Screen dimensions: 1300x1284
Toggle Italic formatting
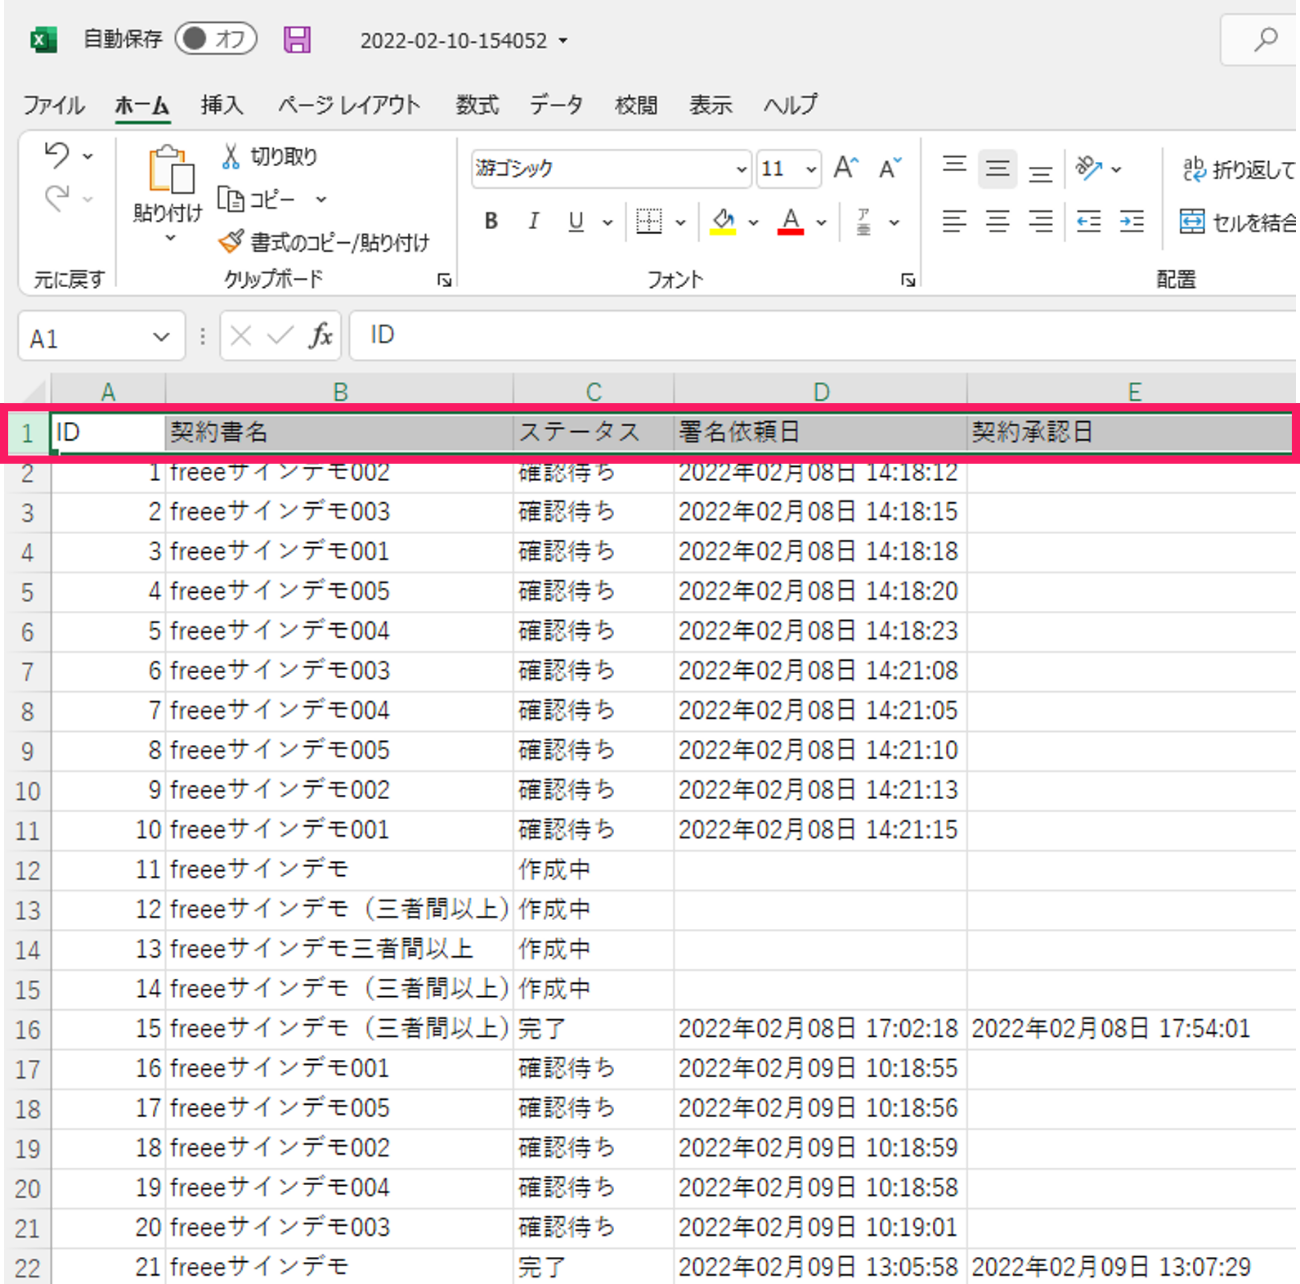coord(534,221)
